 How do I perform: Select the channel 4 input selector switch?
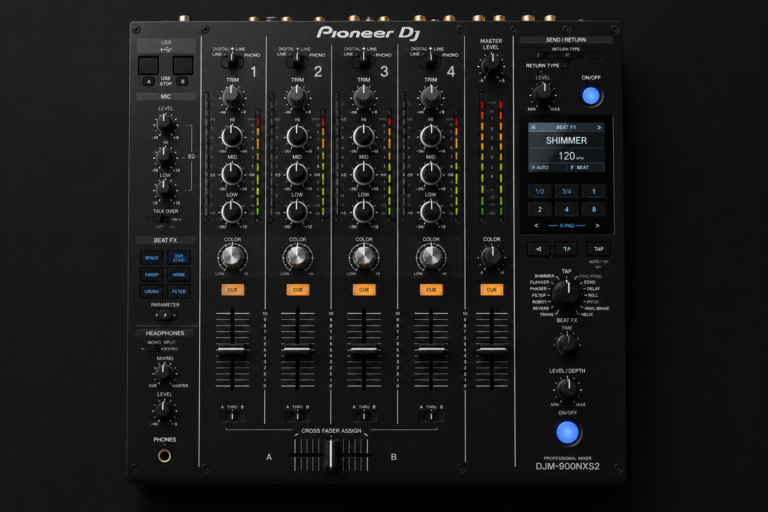click(x=431, y=61)
